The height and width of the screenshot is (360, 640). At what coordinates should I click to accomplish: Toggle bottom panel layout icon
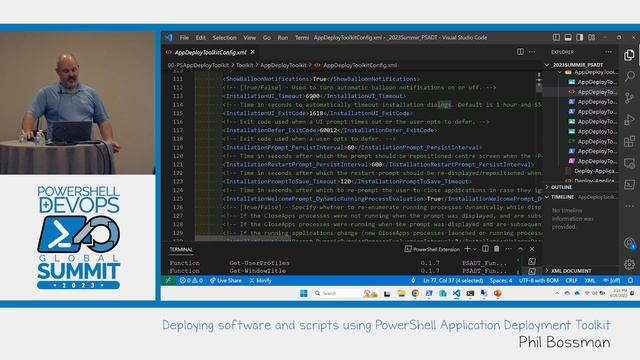pyautogui.click(x=568, y=37)
